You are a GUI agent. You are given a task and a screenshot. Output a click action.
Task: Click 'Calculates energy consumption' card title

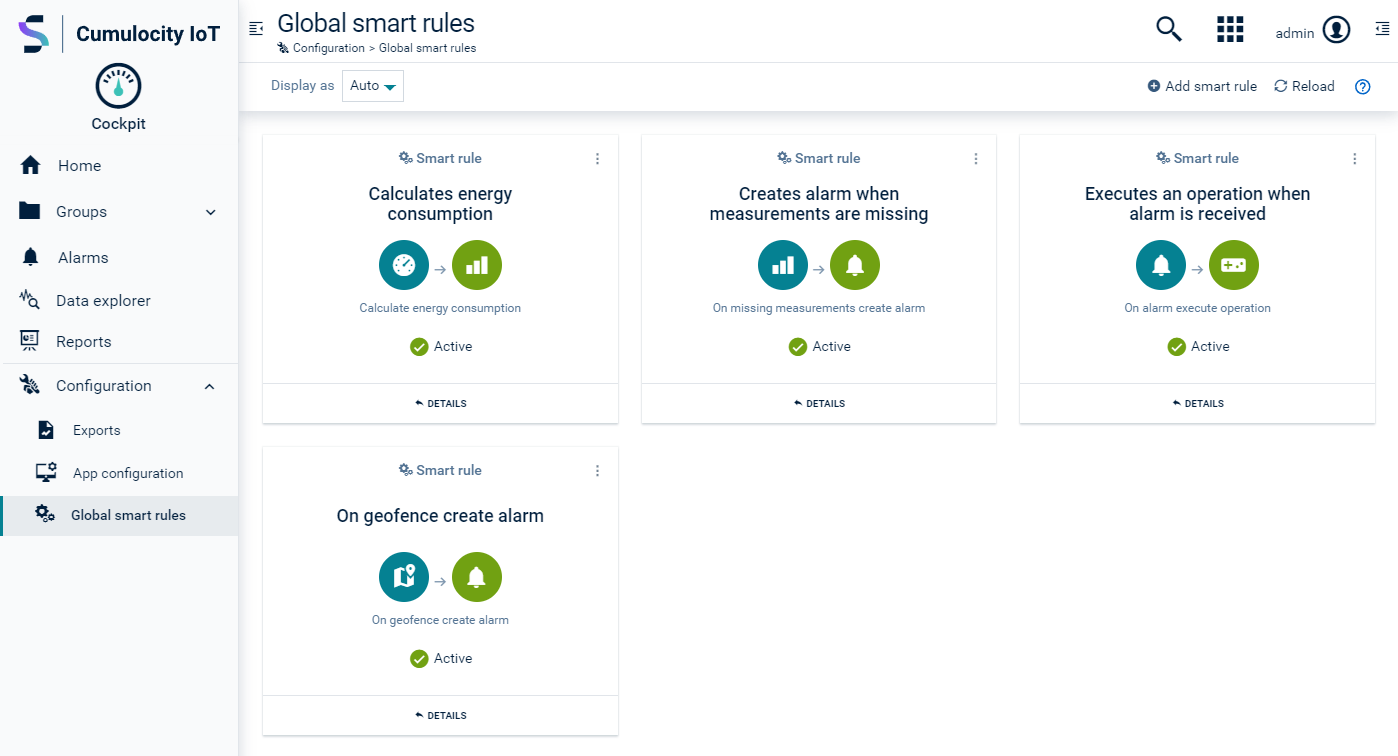click(x=440, y=204)
